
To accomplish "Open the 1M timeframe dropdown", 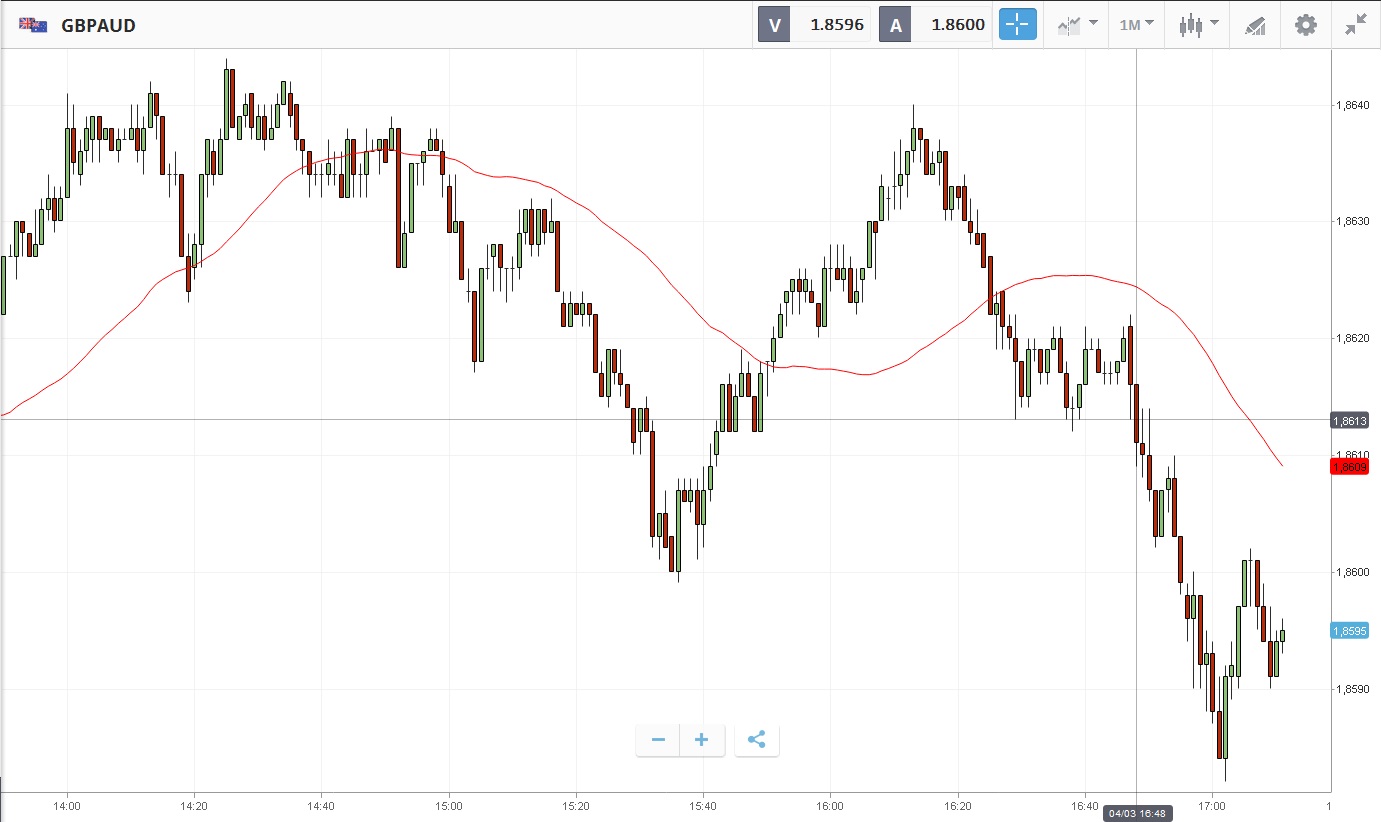I will pos(1136,25).
